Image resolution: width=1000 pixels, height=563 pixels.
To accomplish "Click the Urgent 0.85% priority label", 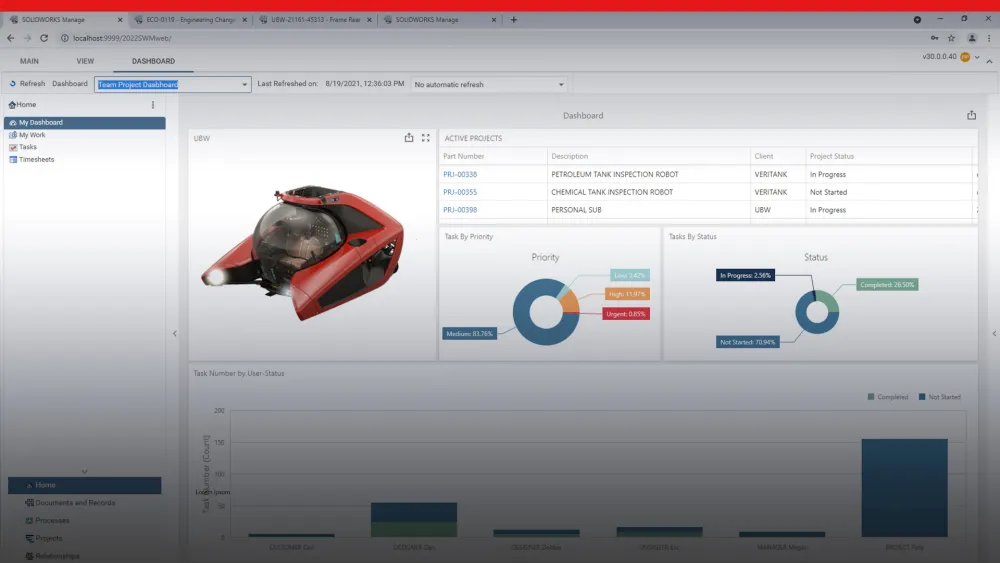I will 626,314.
